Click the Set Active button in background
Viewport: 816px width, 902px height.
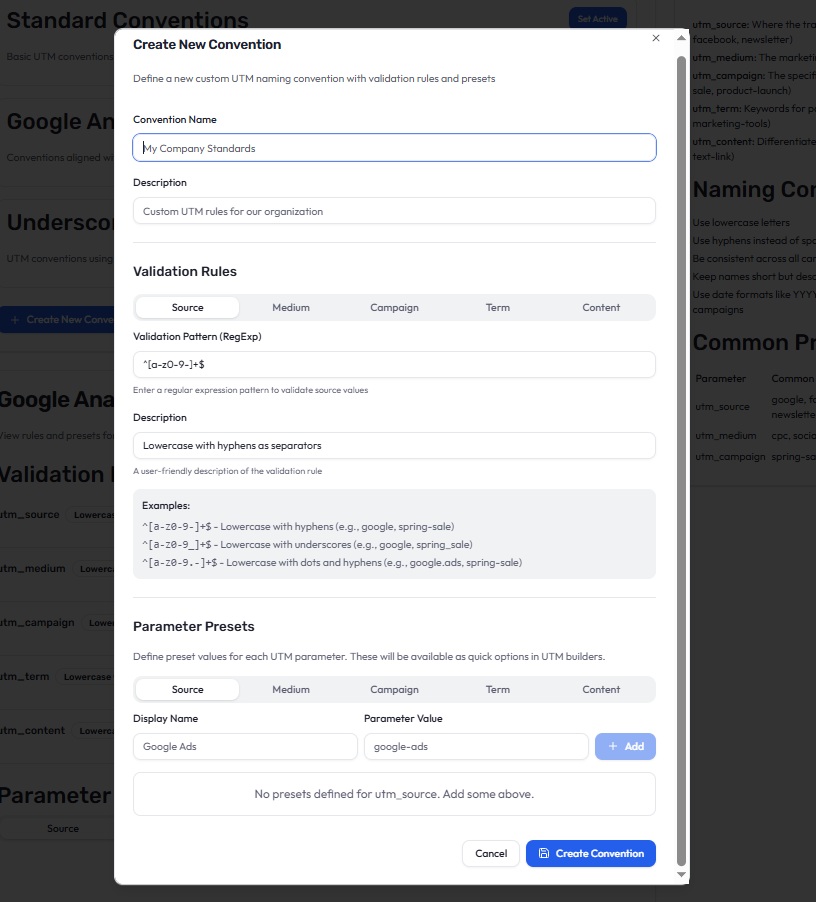click(597, 19)
